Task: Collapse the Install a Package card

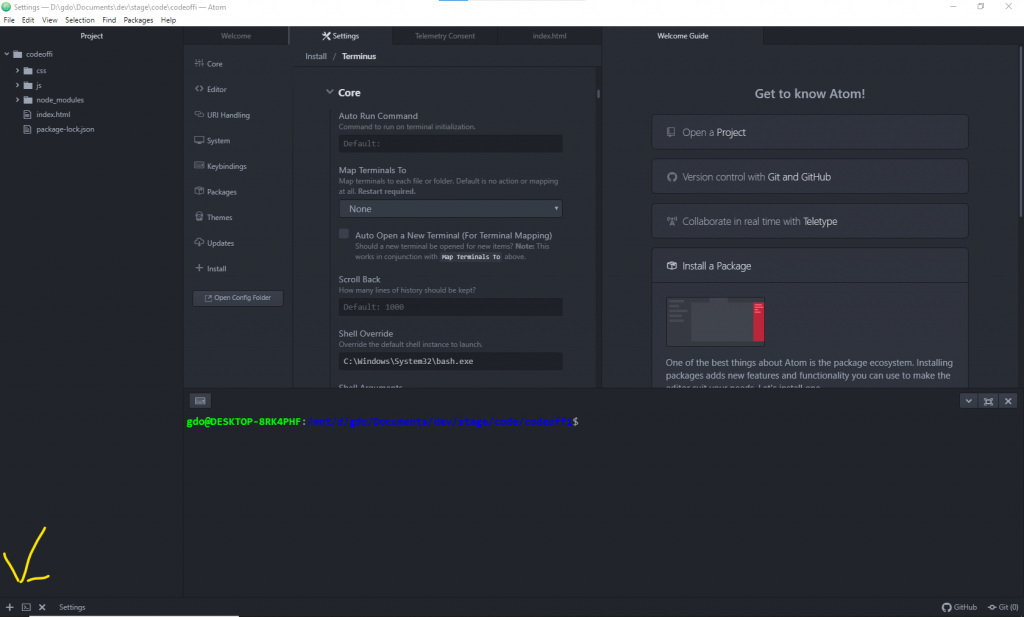Action: pyautogui.click(x=810, y=266)
